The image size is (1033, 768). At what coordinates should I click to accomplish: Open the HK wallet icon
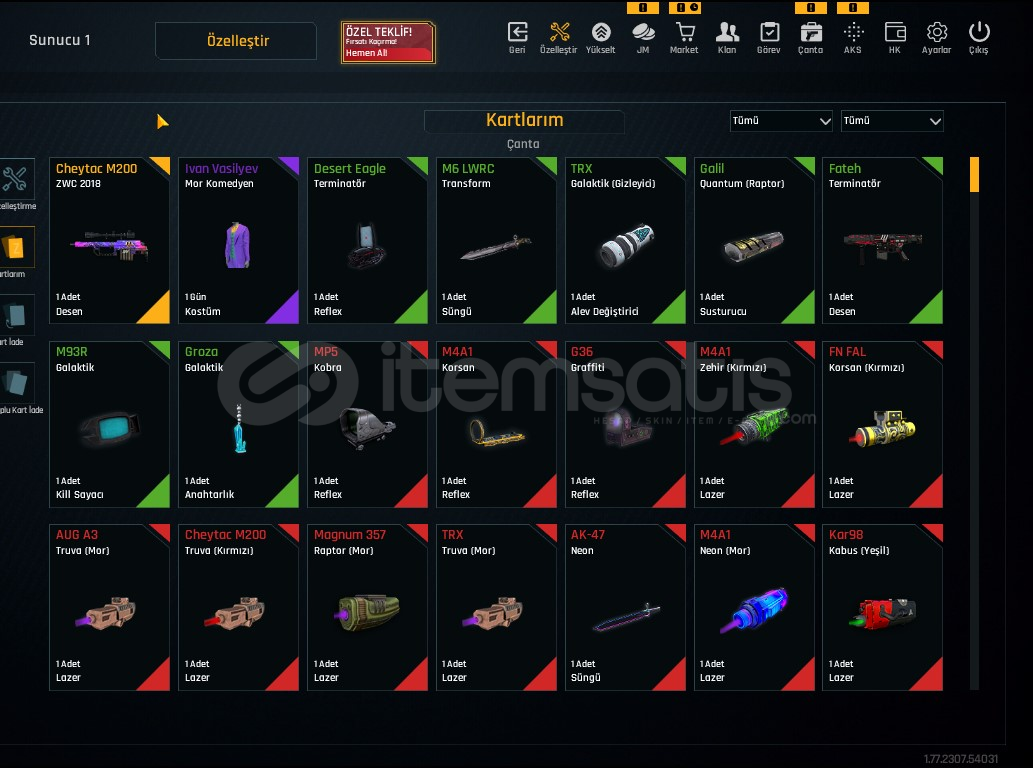895,38
